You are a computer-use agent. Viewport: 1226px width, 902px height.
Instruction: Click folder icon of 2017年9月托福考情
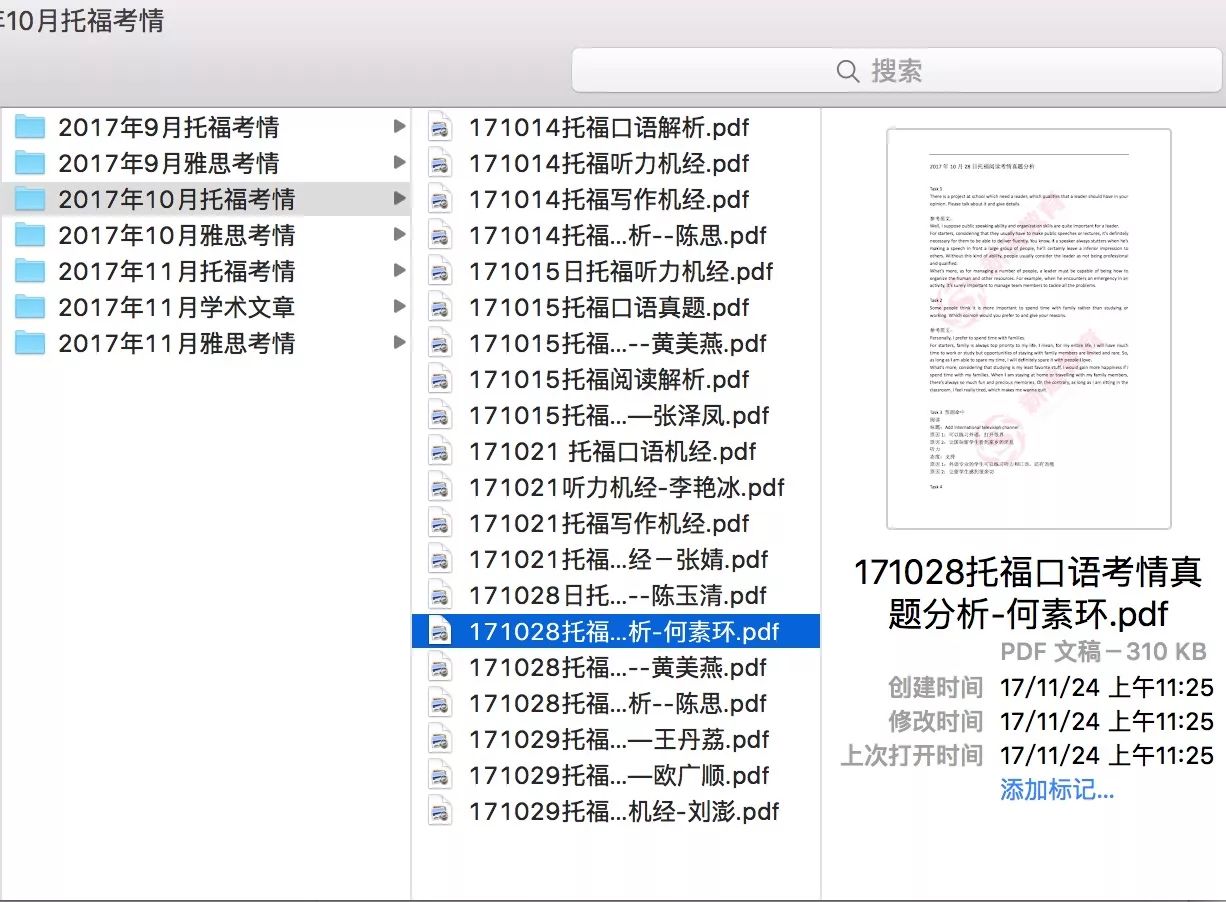tap(31, 127)
